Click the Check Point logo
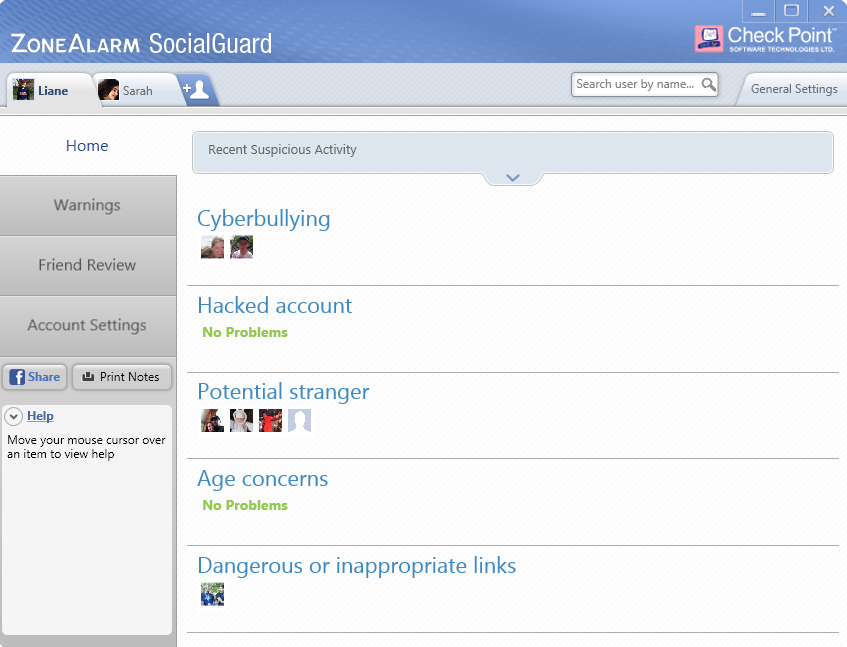 click(765, 38)
